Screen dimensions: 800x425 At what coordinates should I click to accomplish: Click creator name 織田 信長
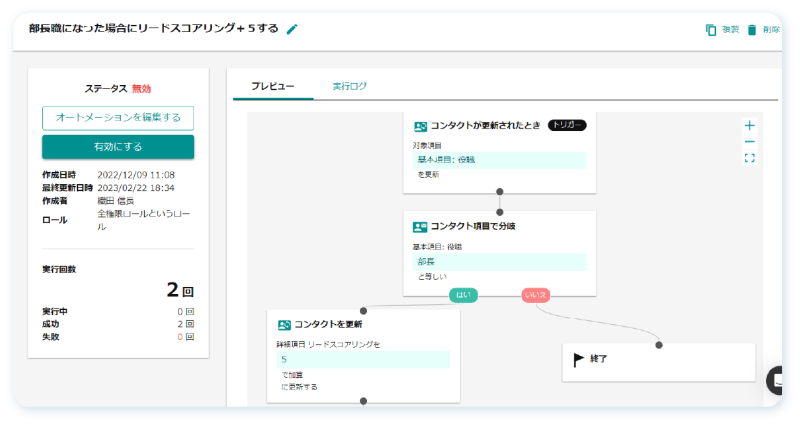(x=115, y=201)
